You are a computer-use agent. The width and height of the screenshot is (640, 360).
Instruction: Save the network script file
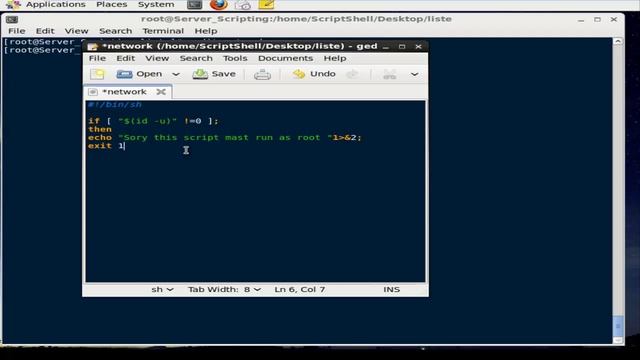coord(214,74)
